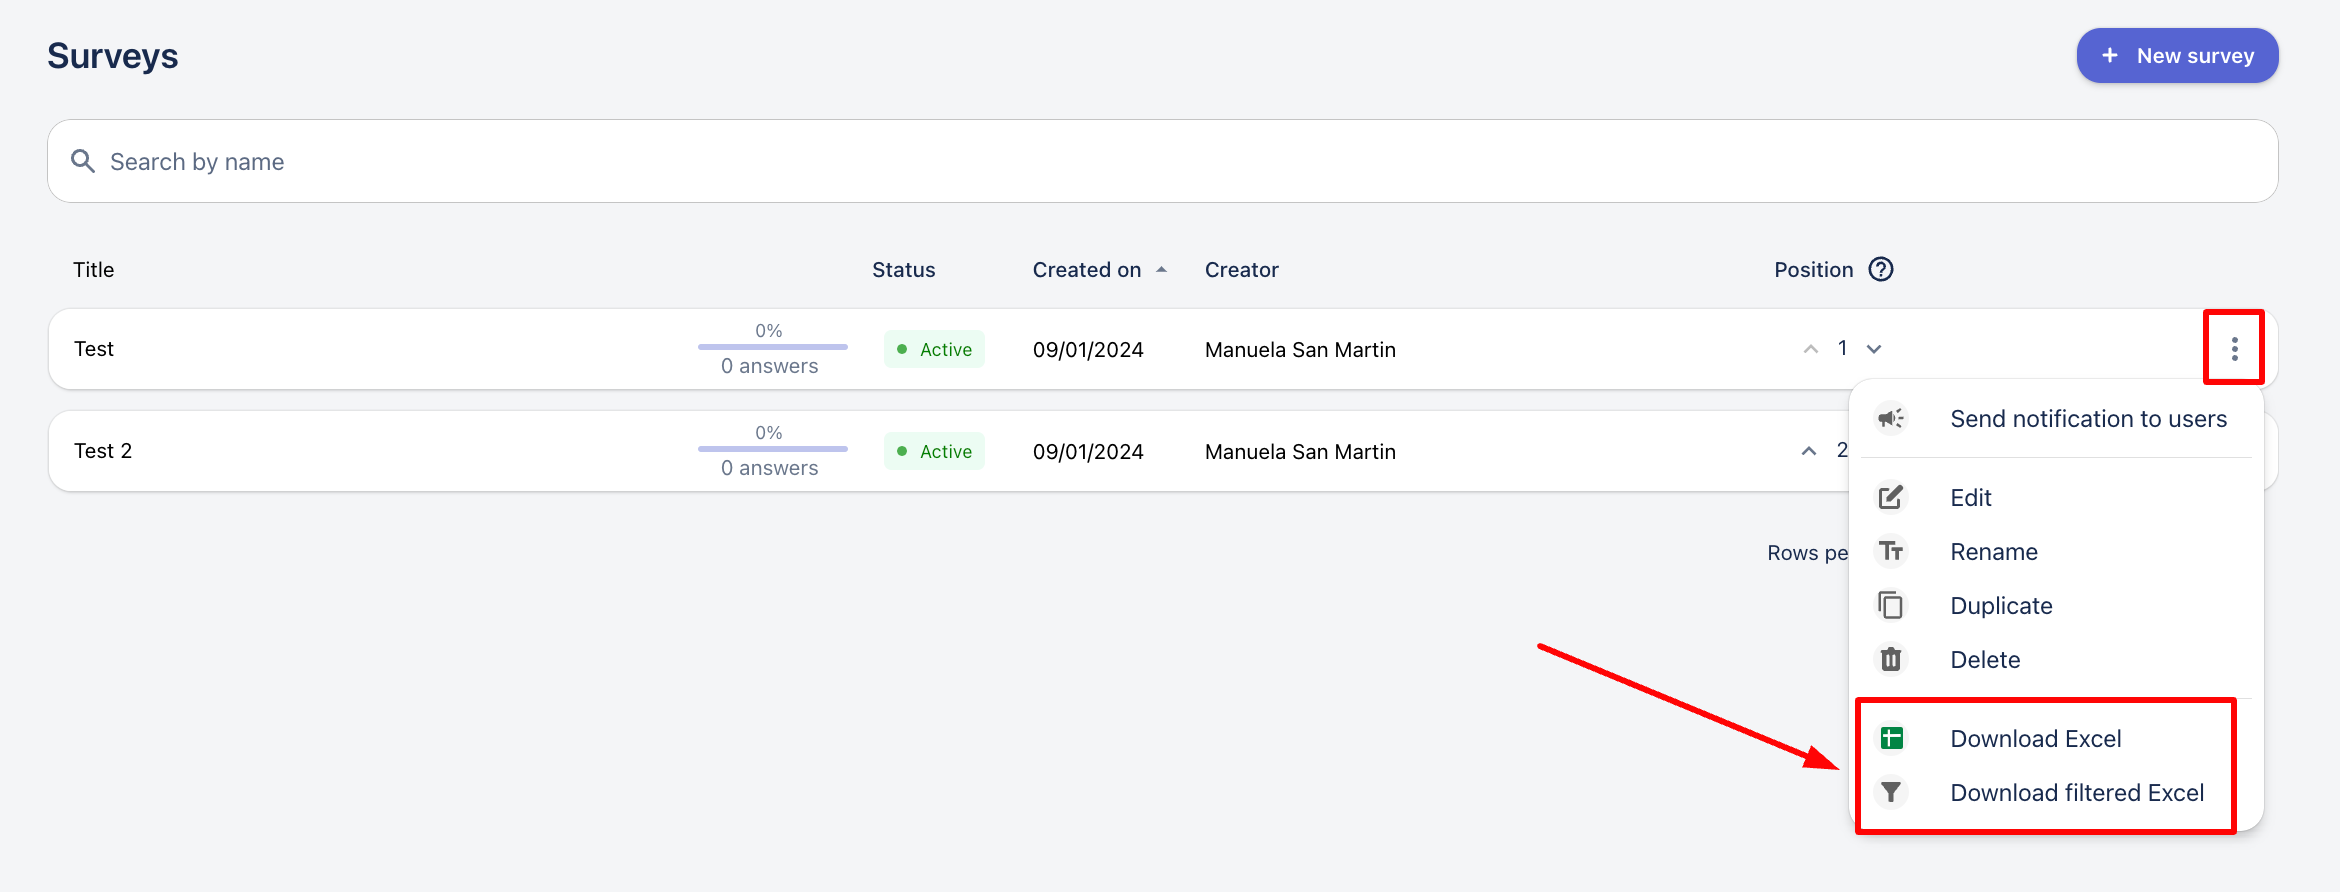Click the three-dot menu for Test survey
Image resolution: width=2340 pixels, height=892 pixels.
pyautogui.click(x=2234, y=349)
